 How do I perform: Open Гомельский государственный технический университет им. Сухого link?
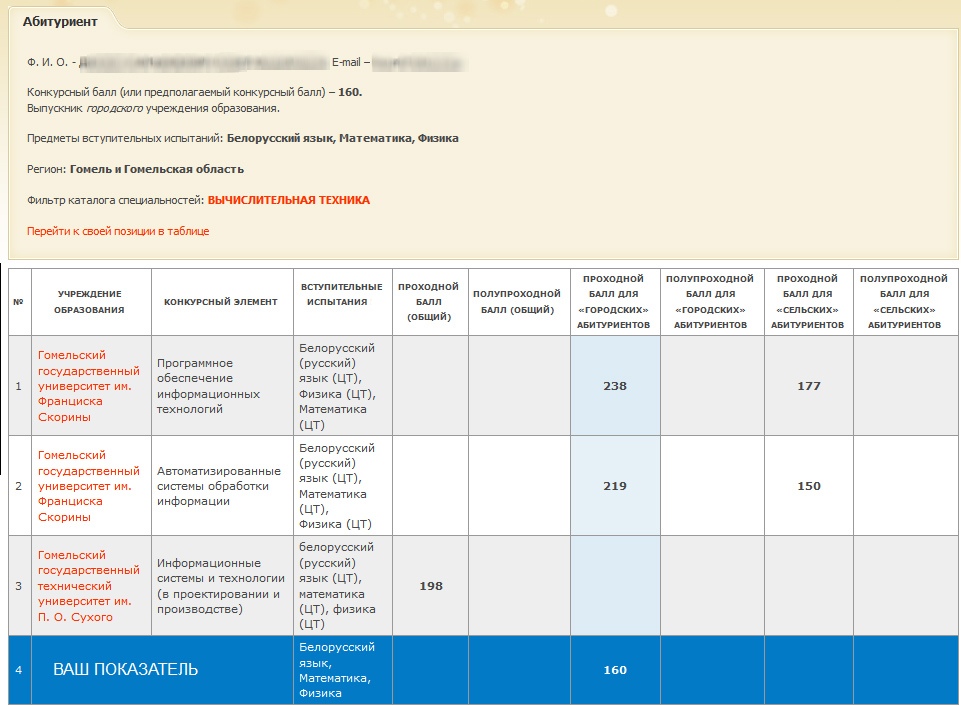[89, 585]
